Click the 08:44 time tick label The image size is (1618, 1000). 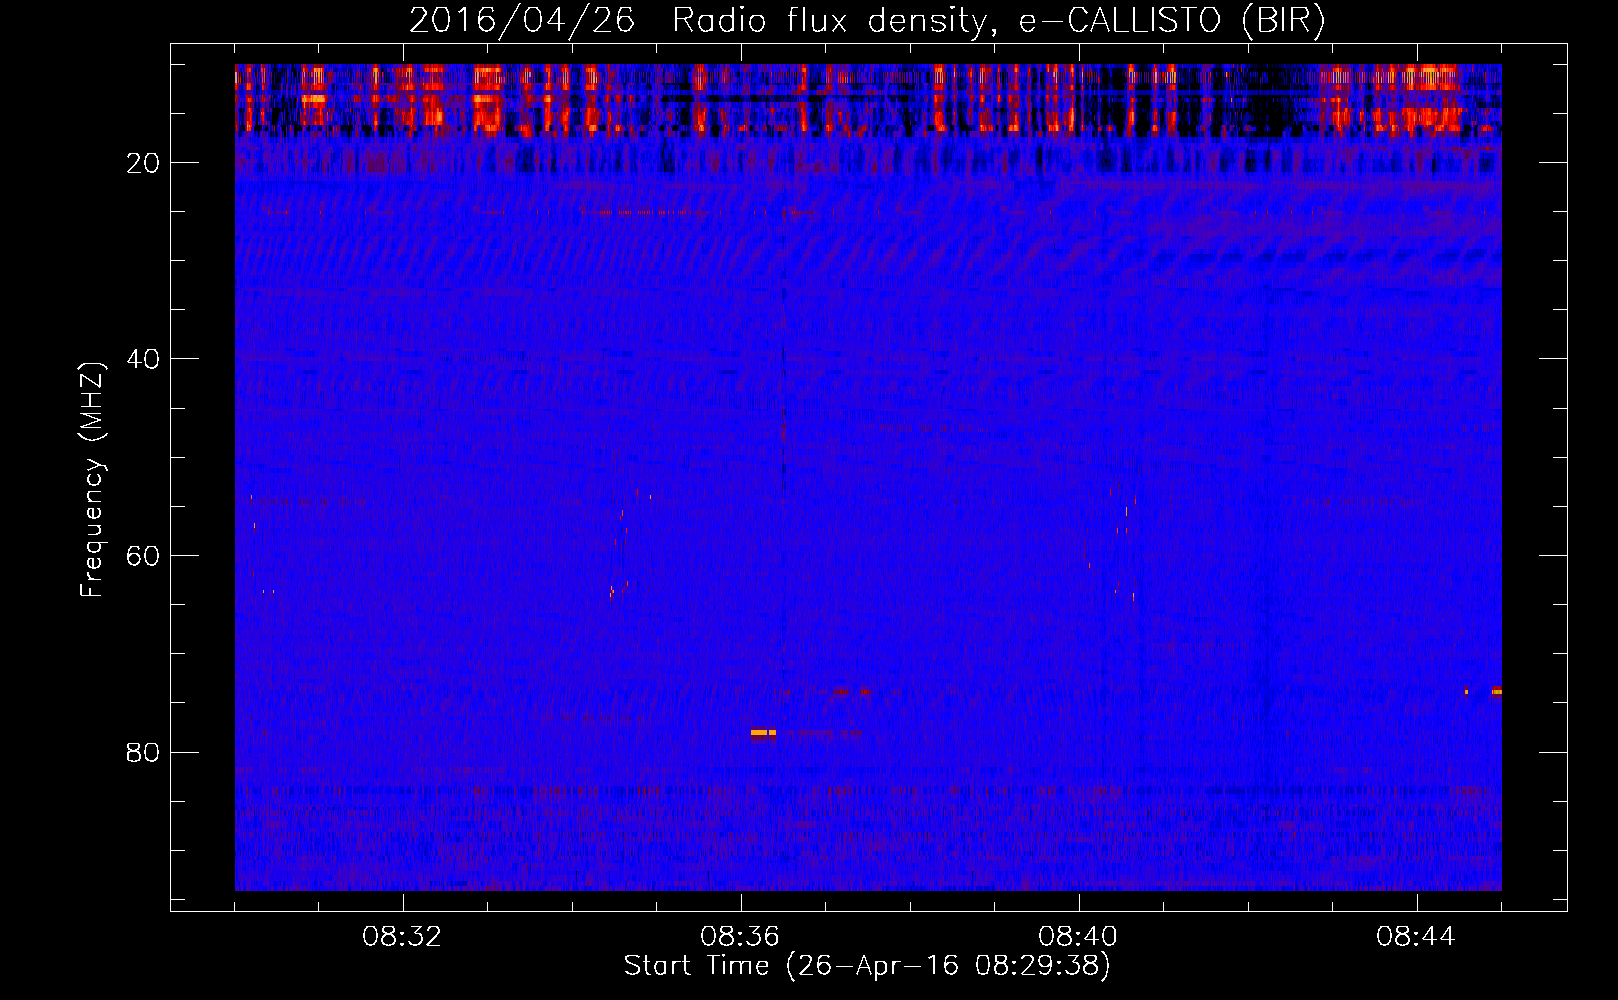click(x=1417, y=937)
